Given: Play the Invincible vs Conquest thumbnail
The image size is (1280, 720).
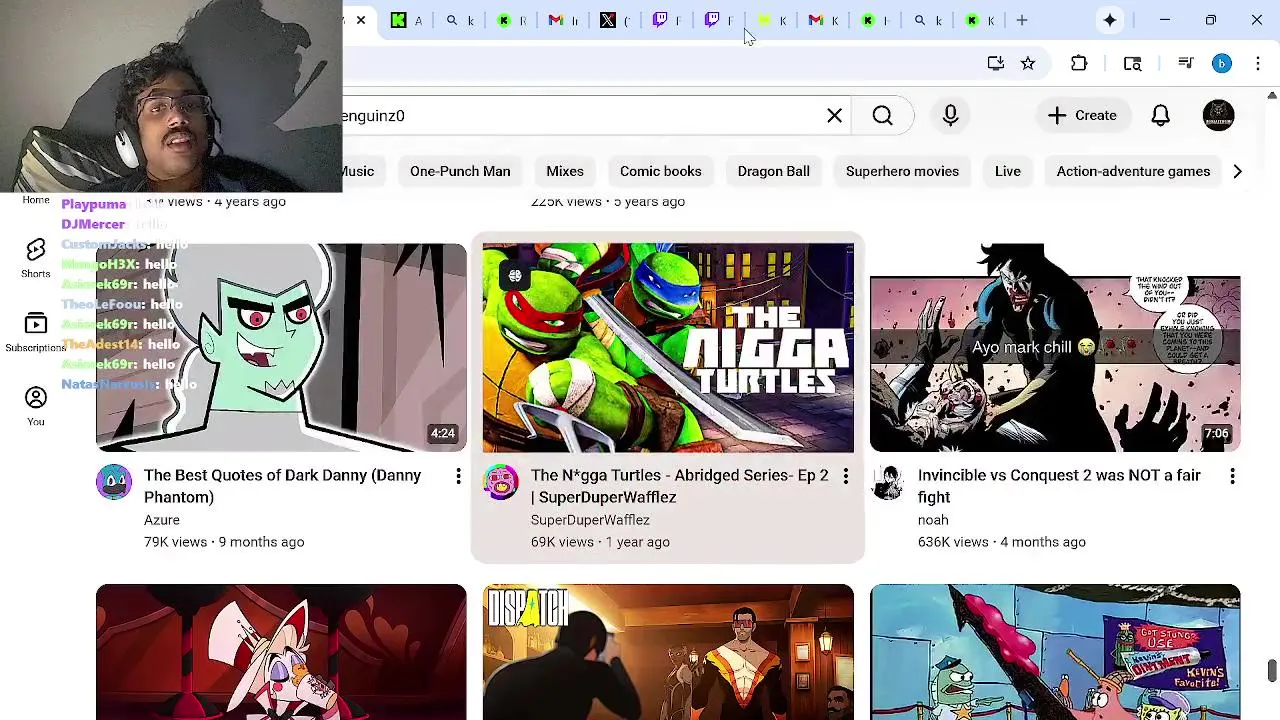Looking at the screenshot, I should click(1055, 347).
